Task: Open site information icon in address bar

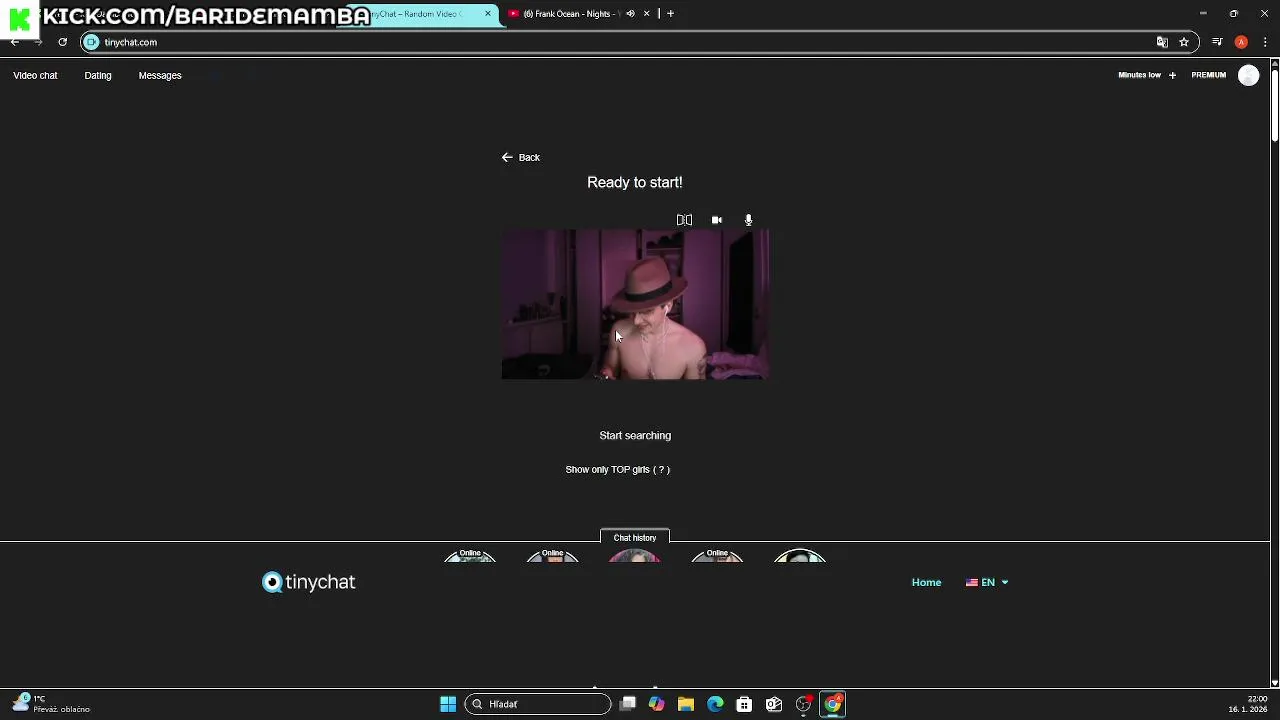Action: point(91,42)
